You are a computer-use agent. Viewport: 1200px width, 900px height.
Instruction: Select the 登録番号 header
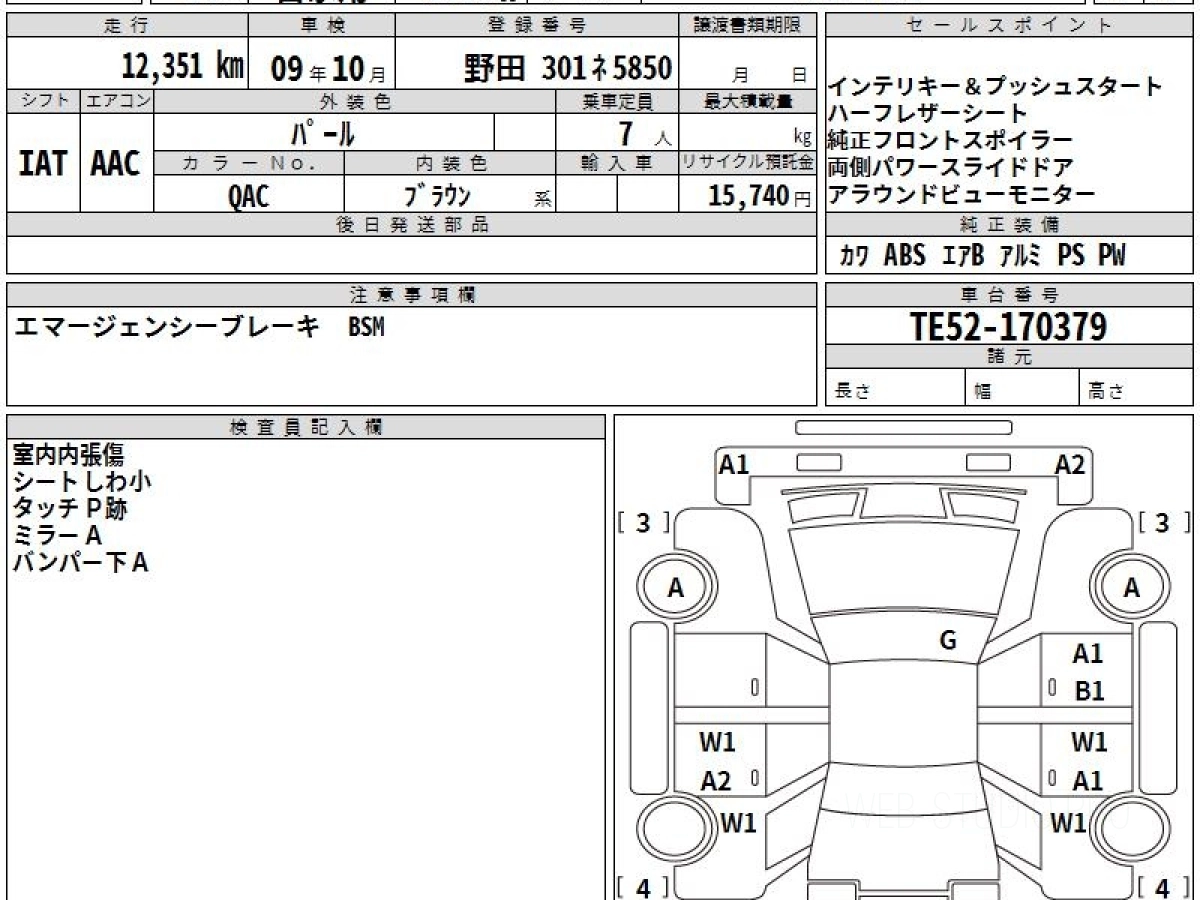click(538, 26)
